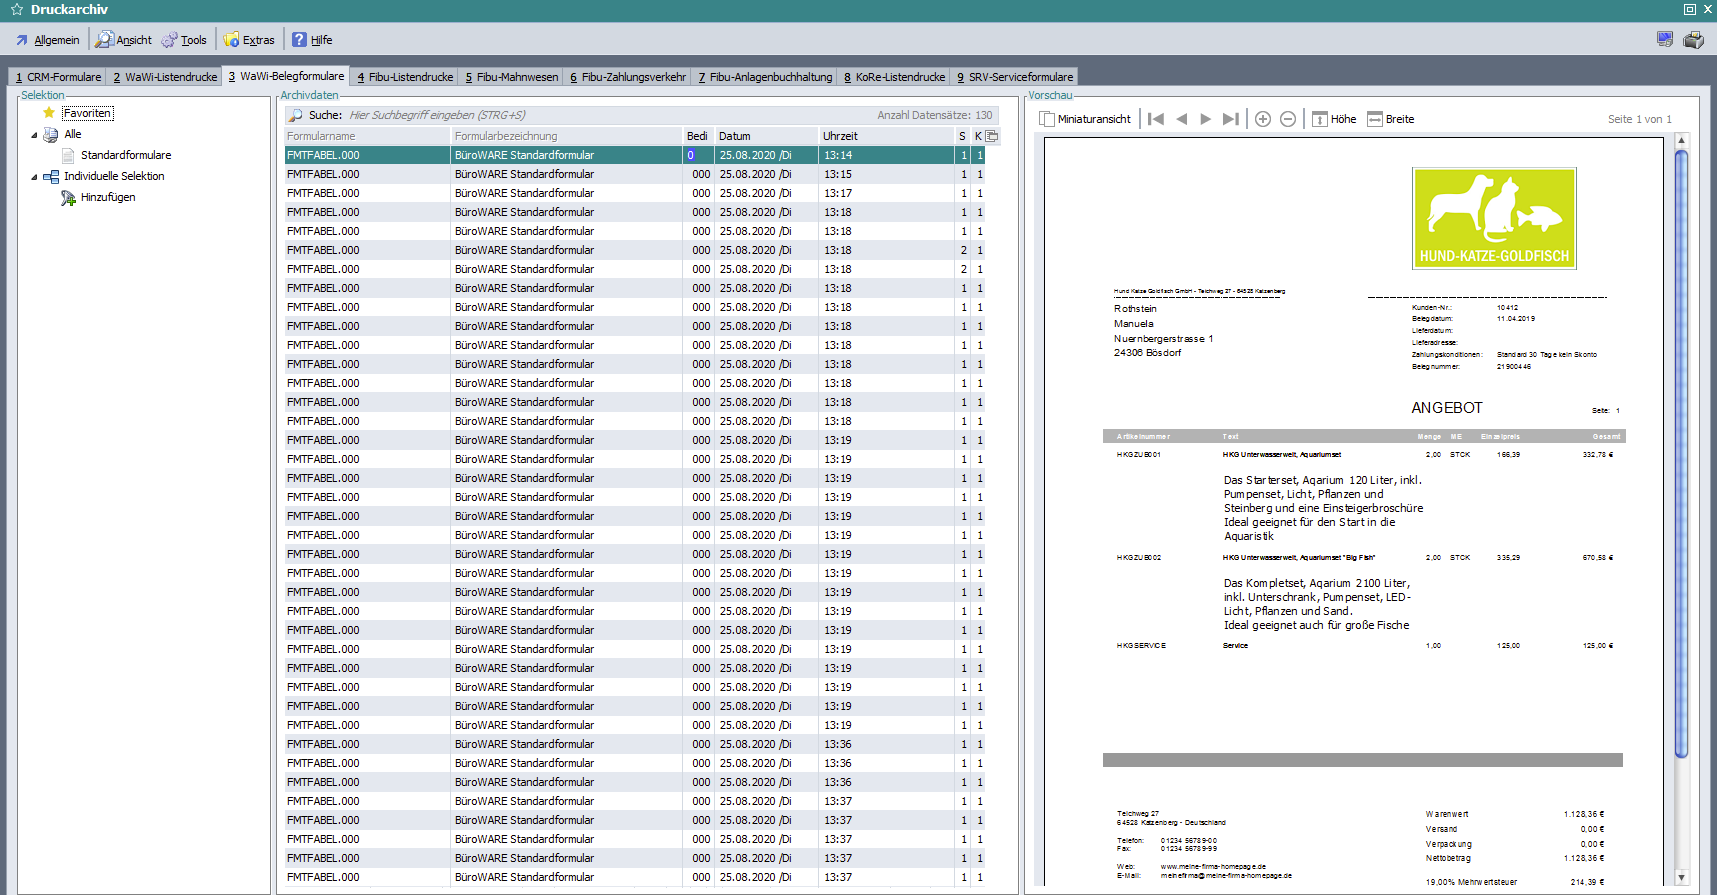Toggle Miniaturansicht thumbnail view
The width and height of the screenshot is (1717, 895).
click(x=1086, y=119)
